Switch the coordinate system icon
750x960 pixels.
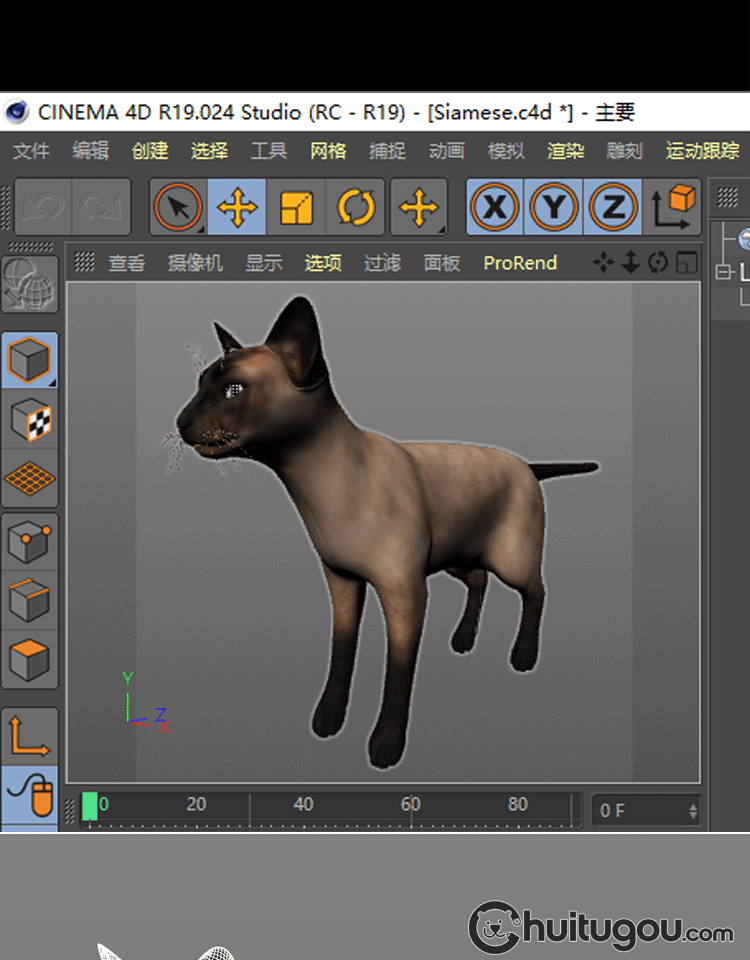(x=672, y=207)
